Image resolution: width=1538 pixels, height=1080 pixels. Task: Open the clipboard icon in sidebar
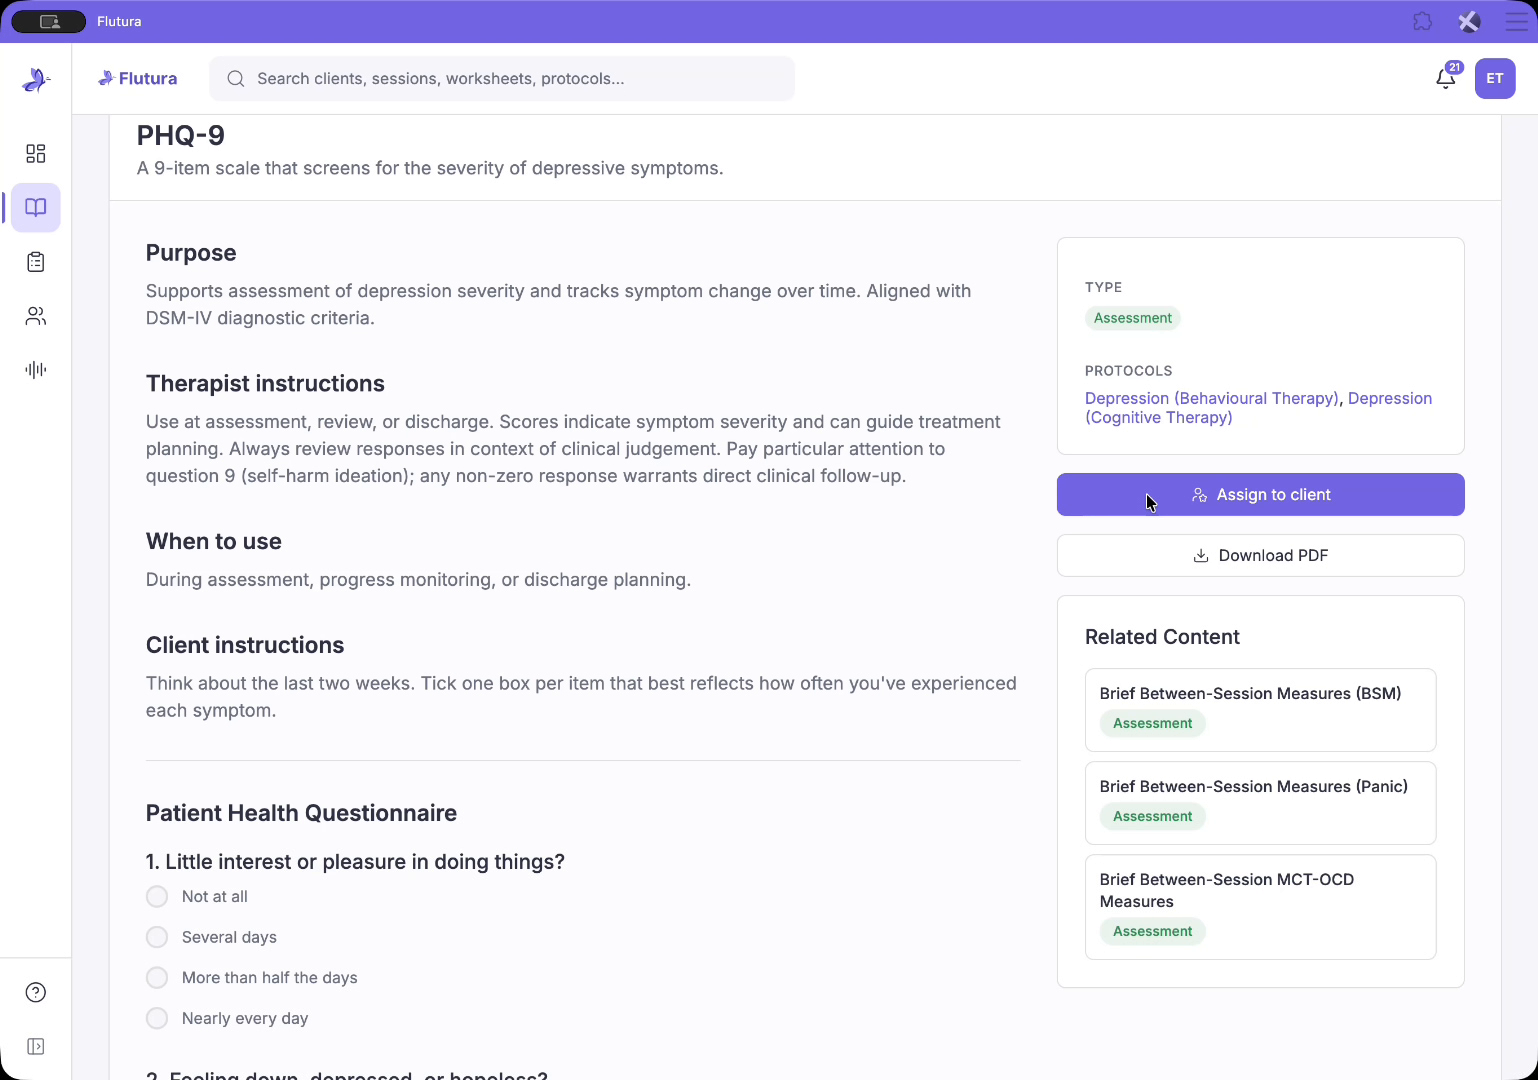(x=36, y=262)
